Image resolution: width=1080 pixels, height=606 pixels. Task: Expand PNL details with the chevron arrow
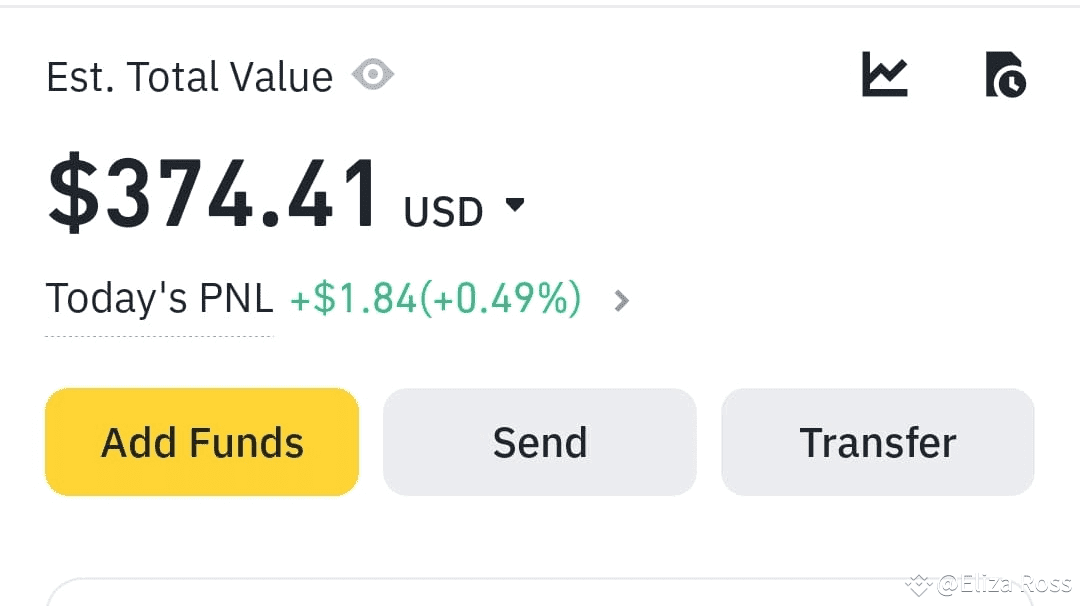pos(621,301)
